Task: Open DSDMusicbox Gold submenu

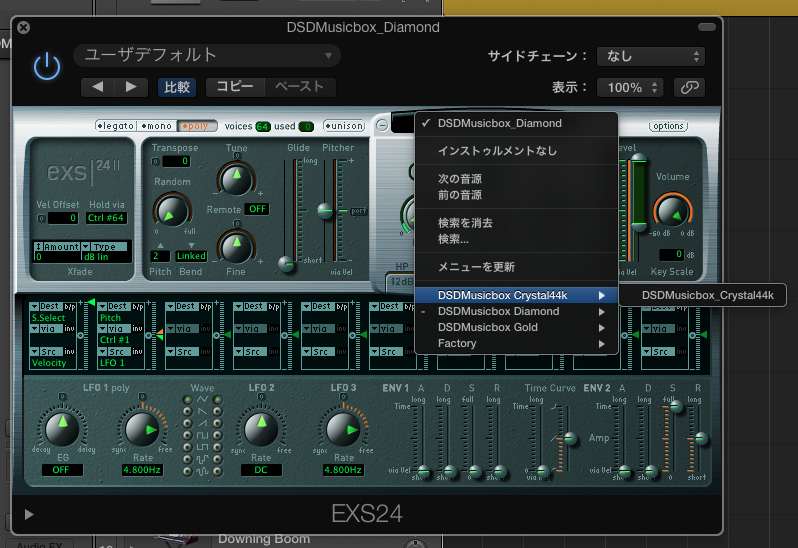Action: (516, 328)
